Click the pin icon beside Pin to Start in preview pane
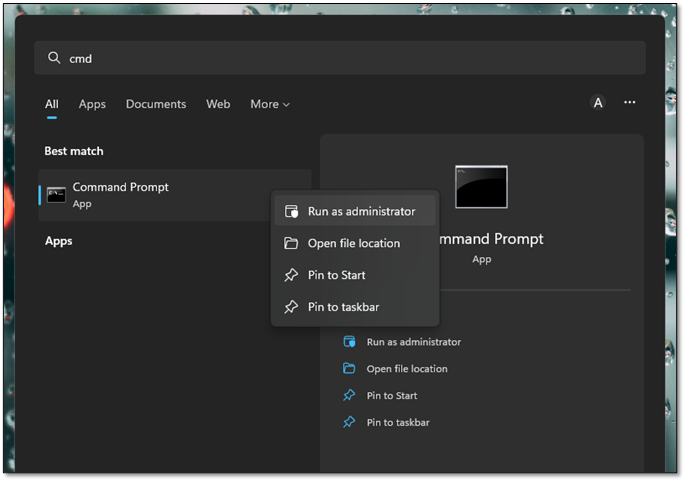 tap(349, 396)
